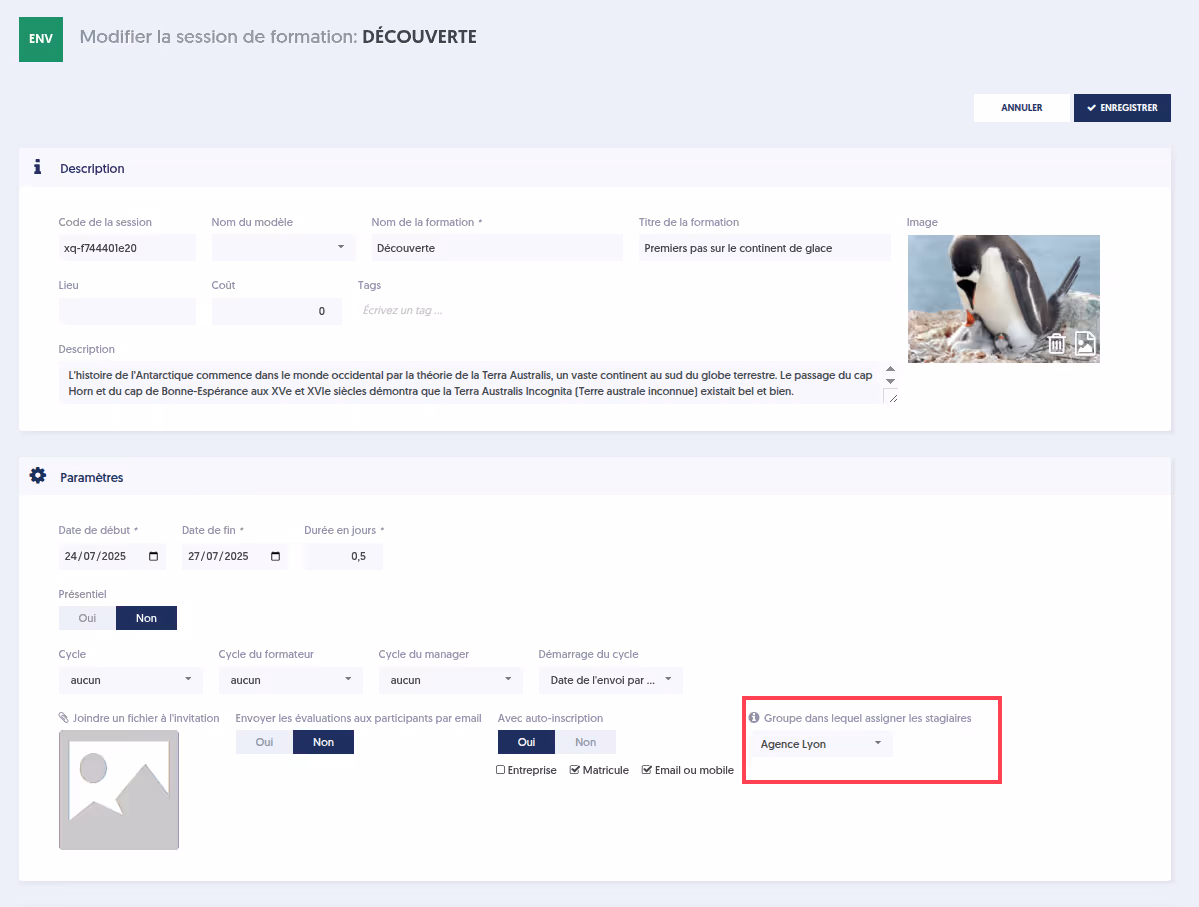Click the paperclip icon for joining a file
Screen dimensions: 1199x907
coord(63,717)
